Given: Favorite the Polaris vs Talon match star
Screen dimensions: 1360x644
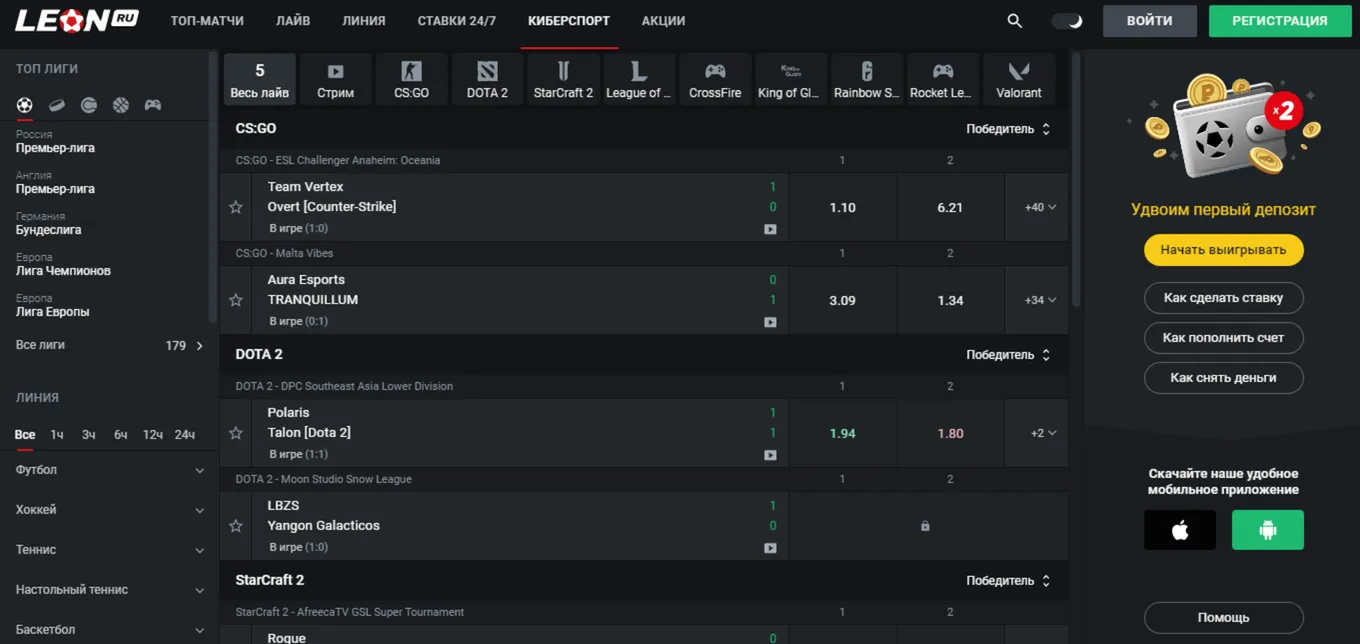Looking at the screenshot, I should point(236,433).
